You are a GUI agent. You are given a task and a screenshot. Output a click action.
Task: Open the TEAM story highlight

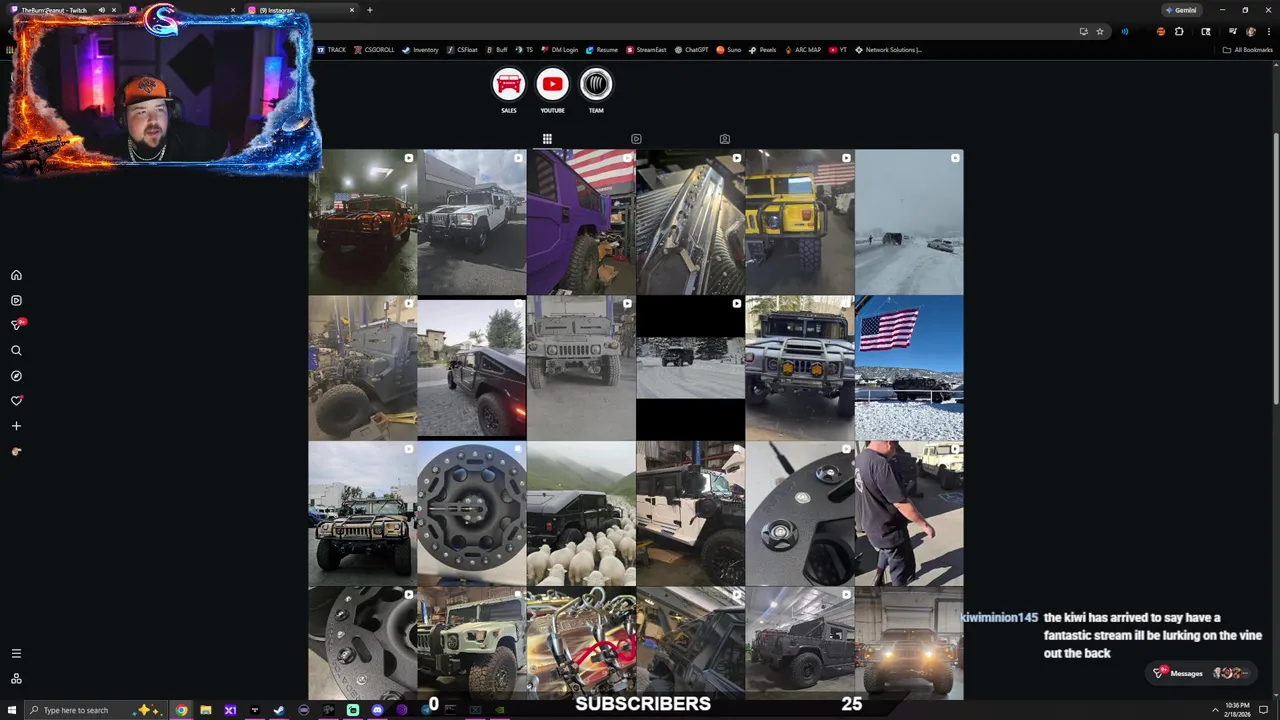(x=596, y=90)
